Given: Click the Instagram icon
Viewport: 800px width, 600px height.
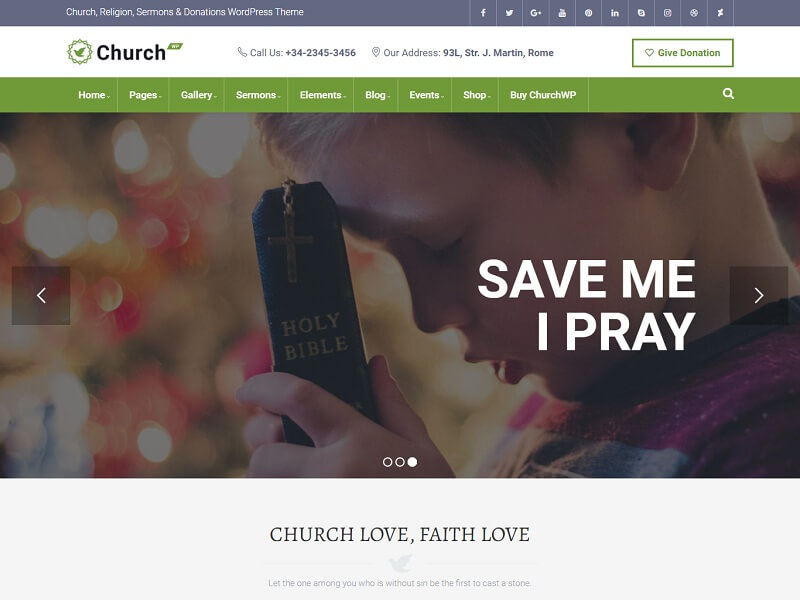Looking at the screenshot, I should [x=667, y=13].
